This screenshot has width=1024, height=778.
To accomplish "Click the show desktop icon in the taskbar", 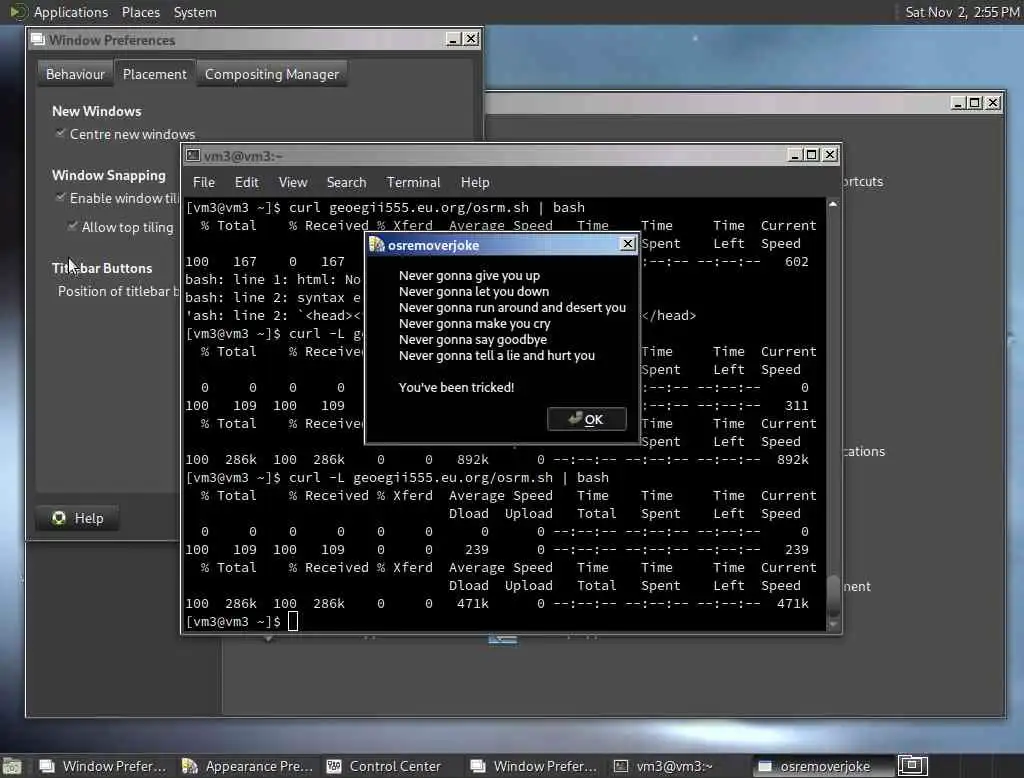I will click(x=12, y=766).
